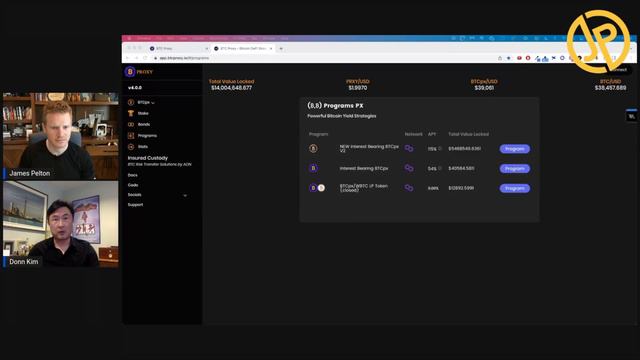640x360 pixels.
Task: Click Program button for BTCpx/WBTC LP Token row
Action: click(515, 188)
